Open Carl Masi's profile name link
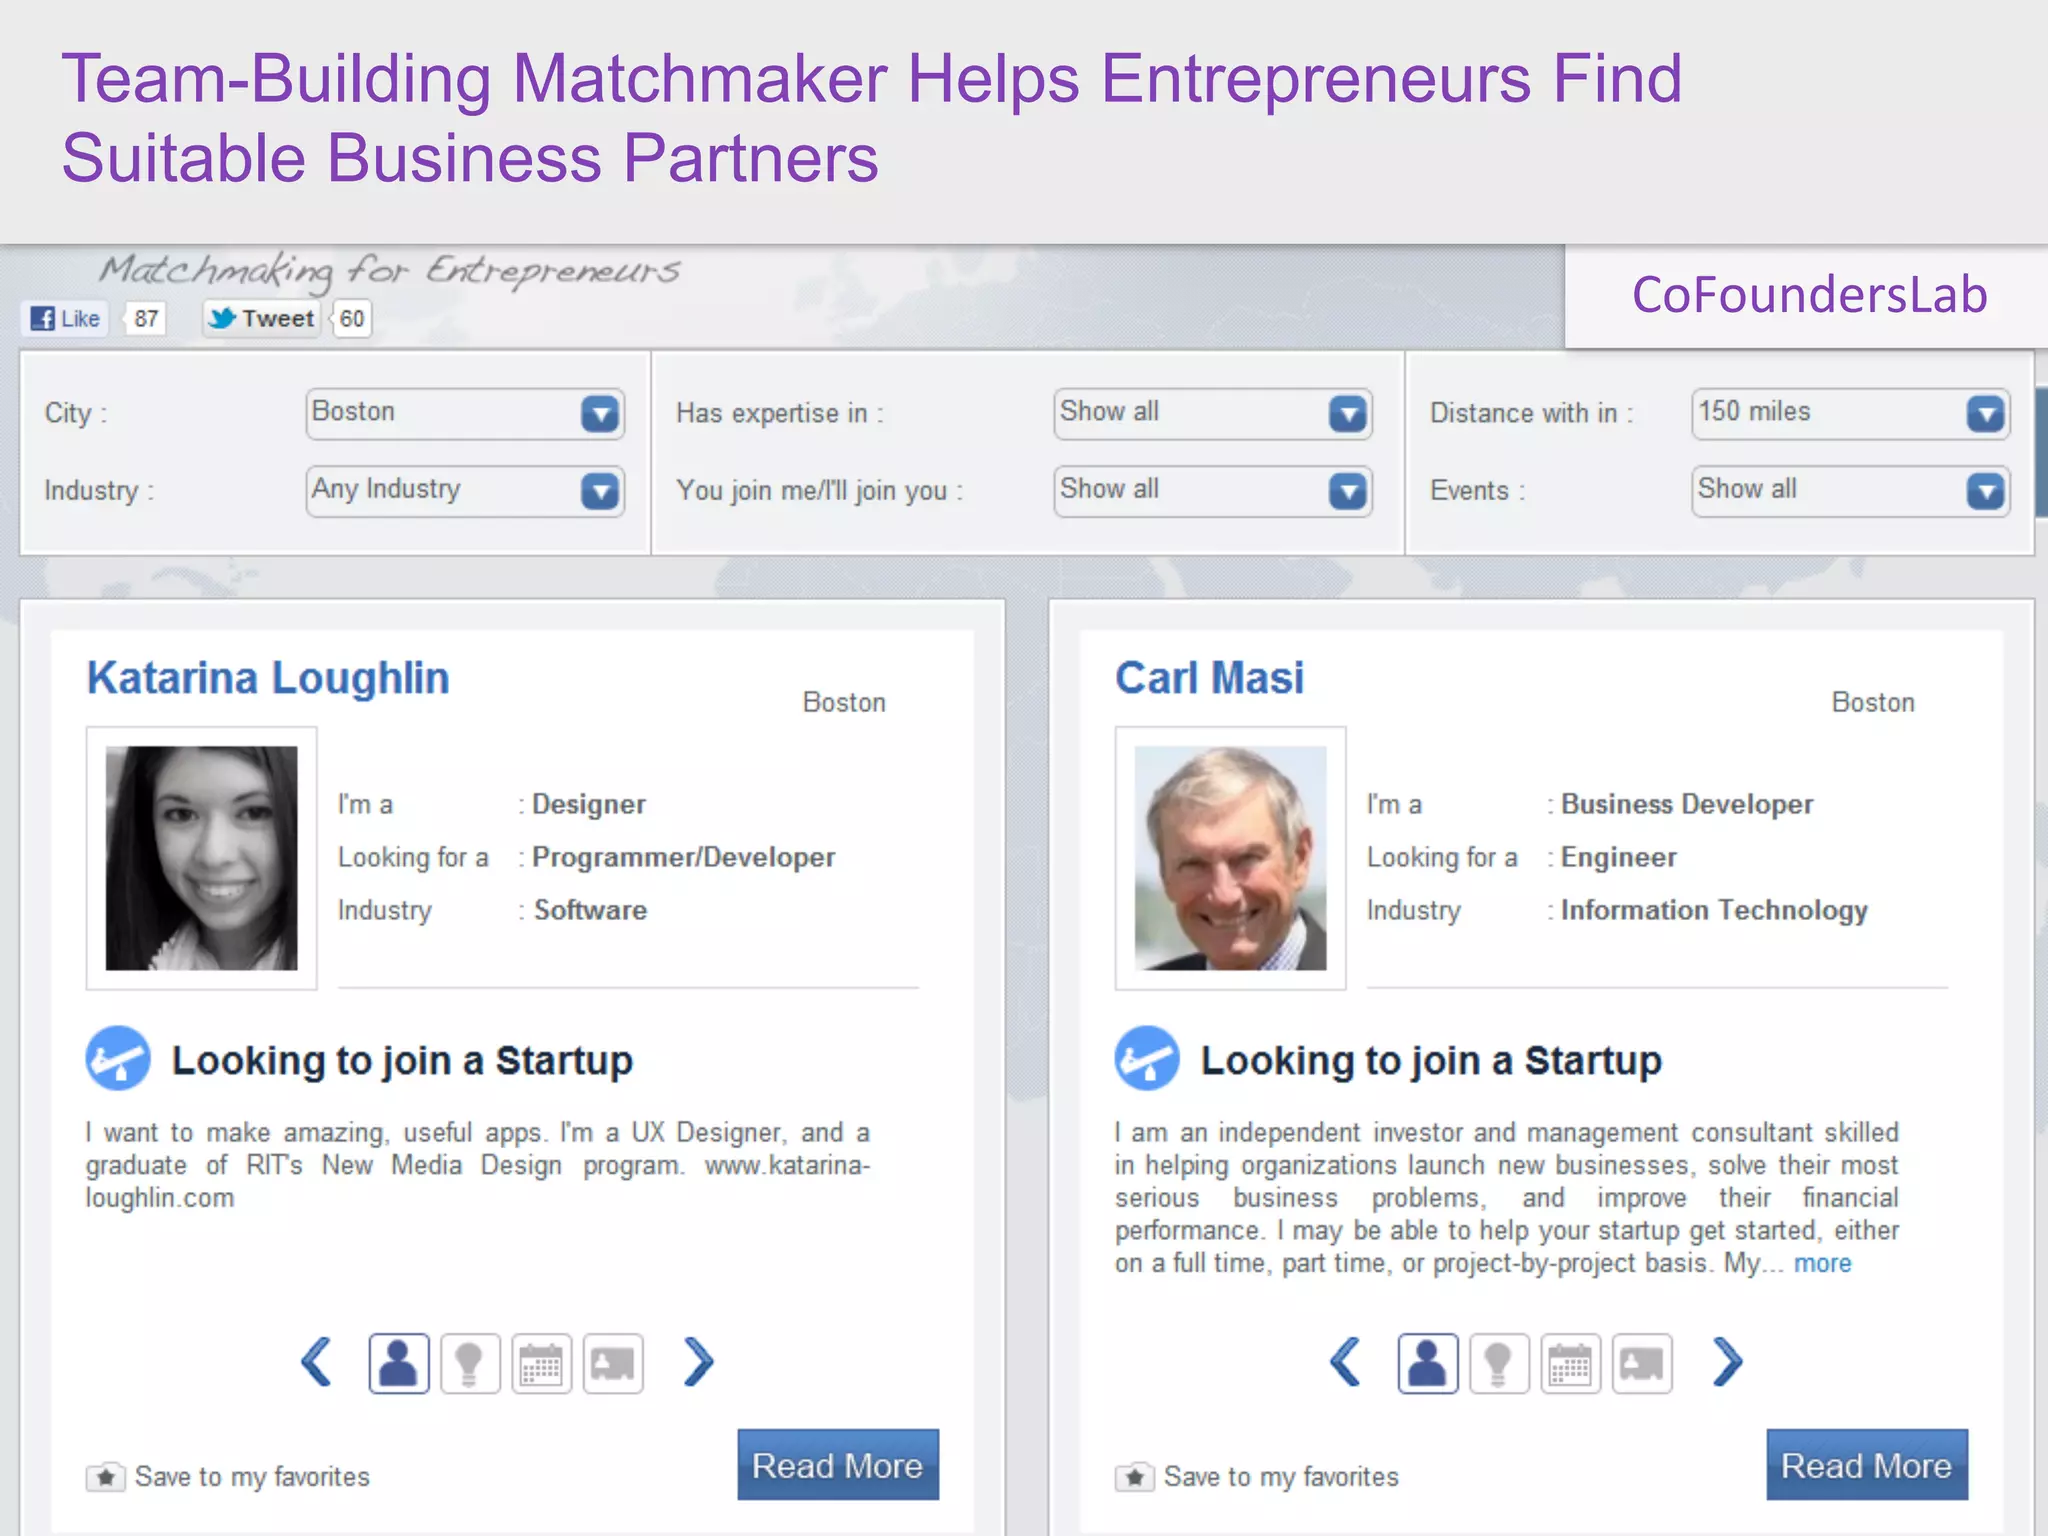This screenshot has height=1536, width=2048. coord(1209,678)
